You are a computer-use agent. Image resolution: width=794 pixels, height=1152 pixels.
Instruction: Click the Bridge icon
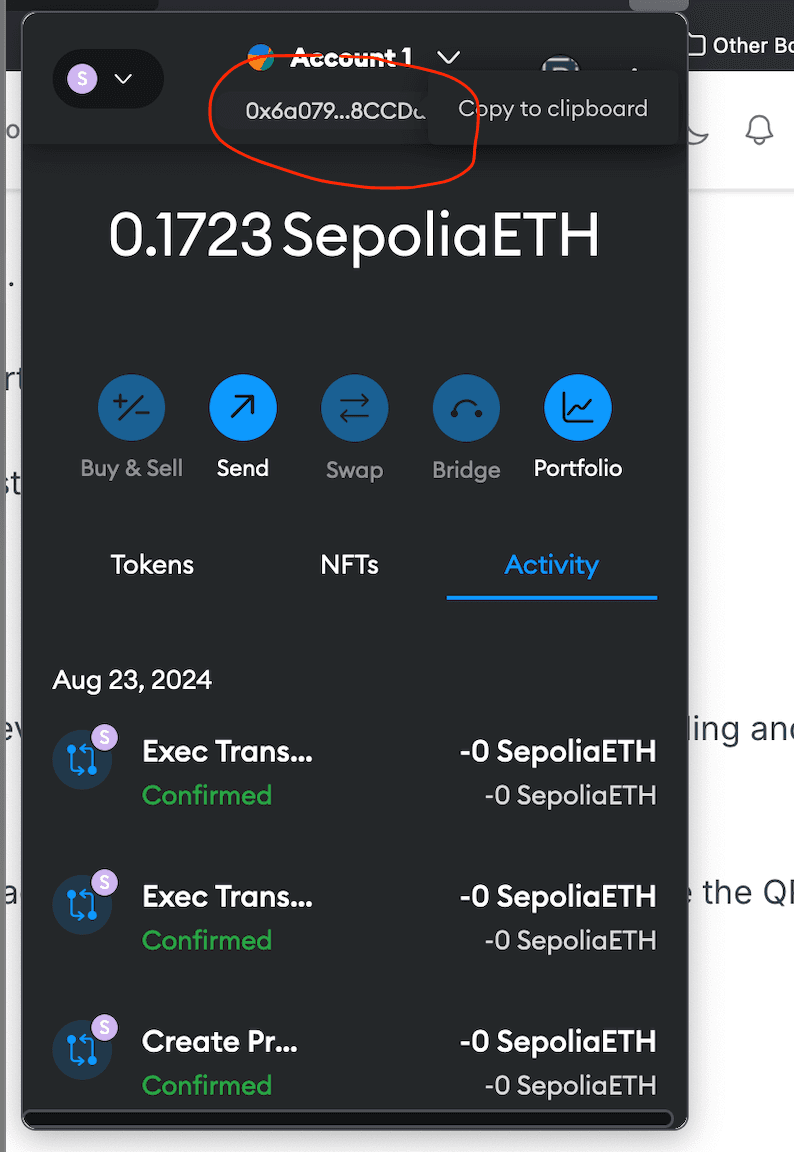coord(466,408)
